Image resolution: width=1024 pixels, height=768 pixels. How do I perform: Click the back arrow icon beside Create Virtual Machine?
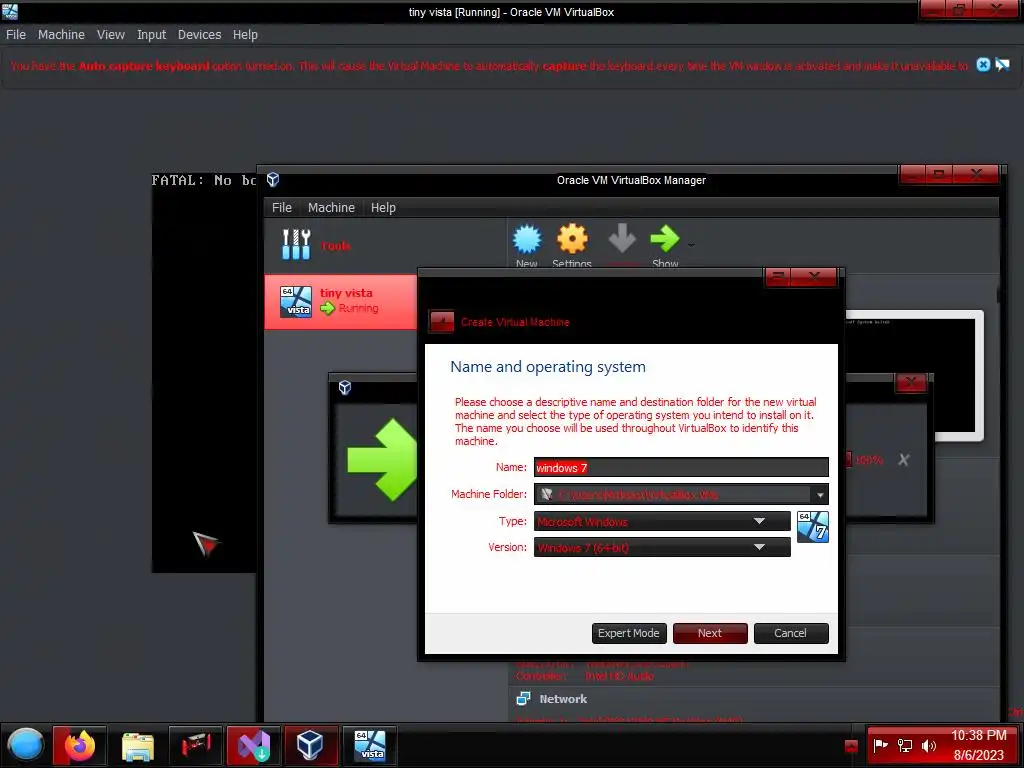(441, 322)
